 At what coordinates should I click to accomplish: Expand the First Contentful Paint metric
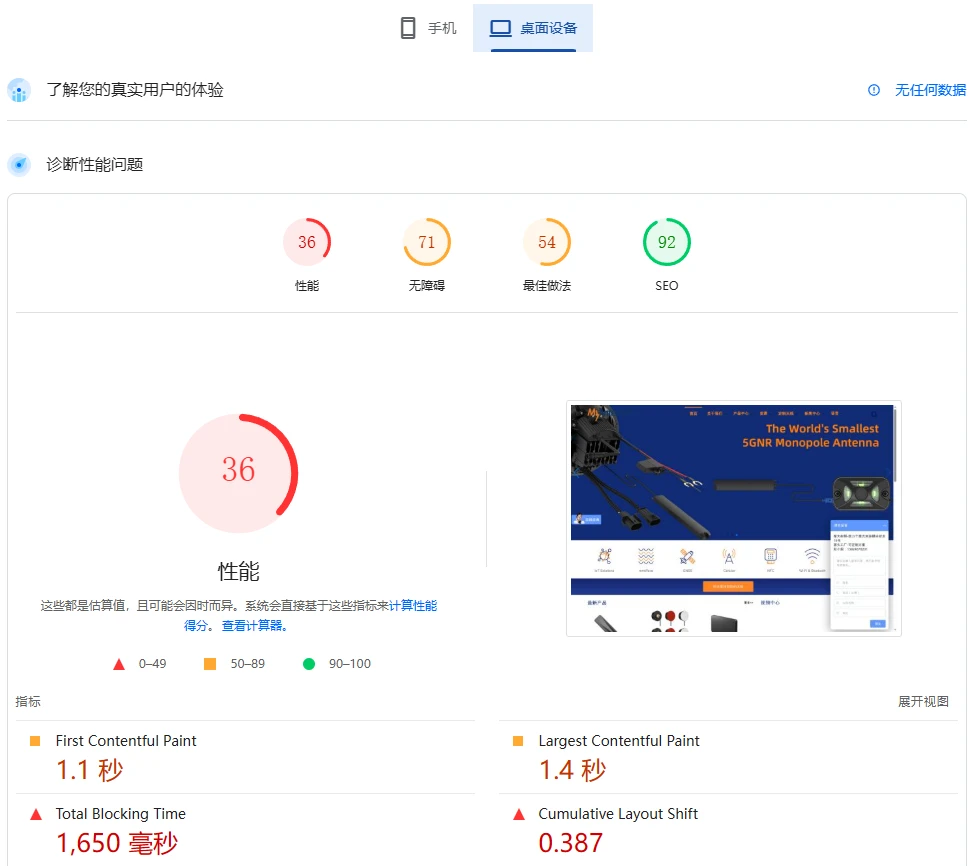(x=126, y=741)
